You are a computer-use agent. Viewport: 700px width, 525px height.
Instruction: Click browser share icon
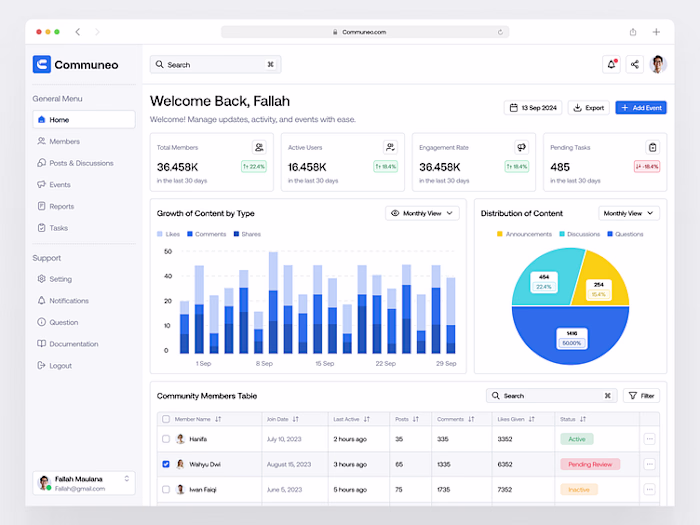(x=633, y=32)
